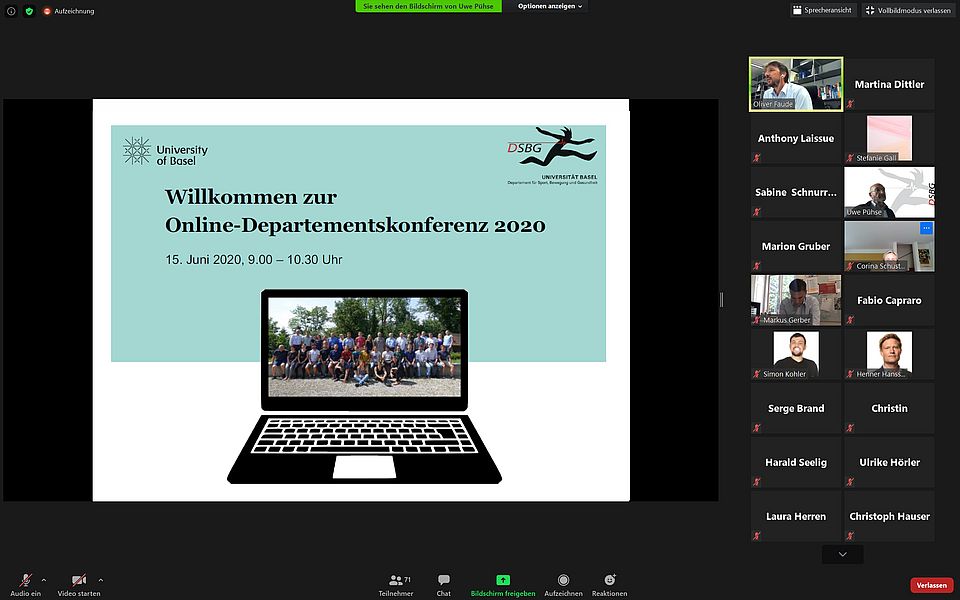Screen dimensions: 960x600
Task: Click the Aufzeichnung recording indicator
Action: (69, 10)
